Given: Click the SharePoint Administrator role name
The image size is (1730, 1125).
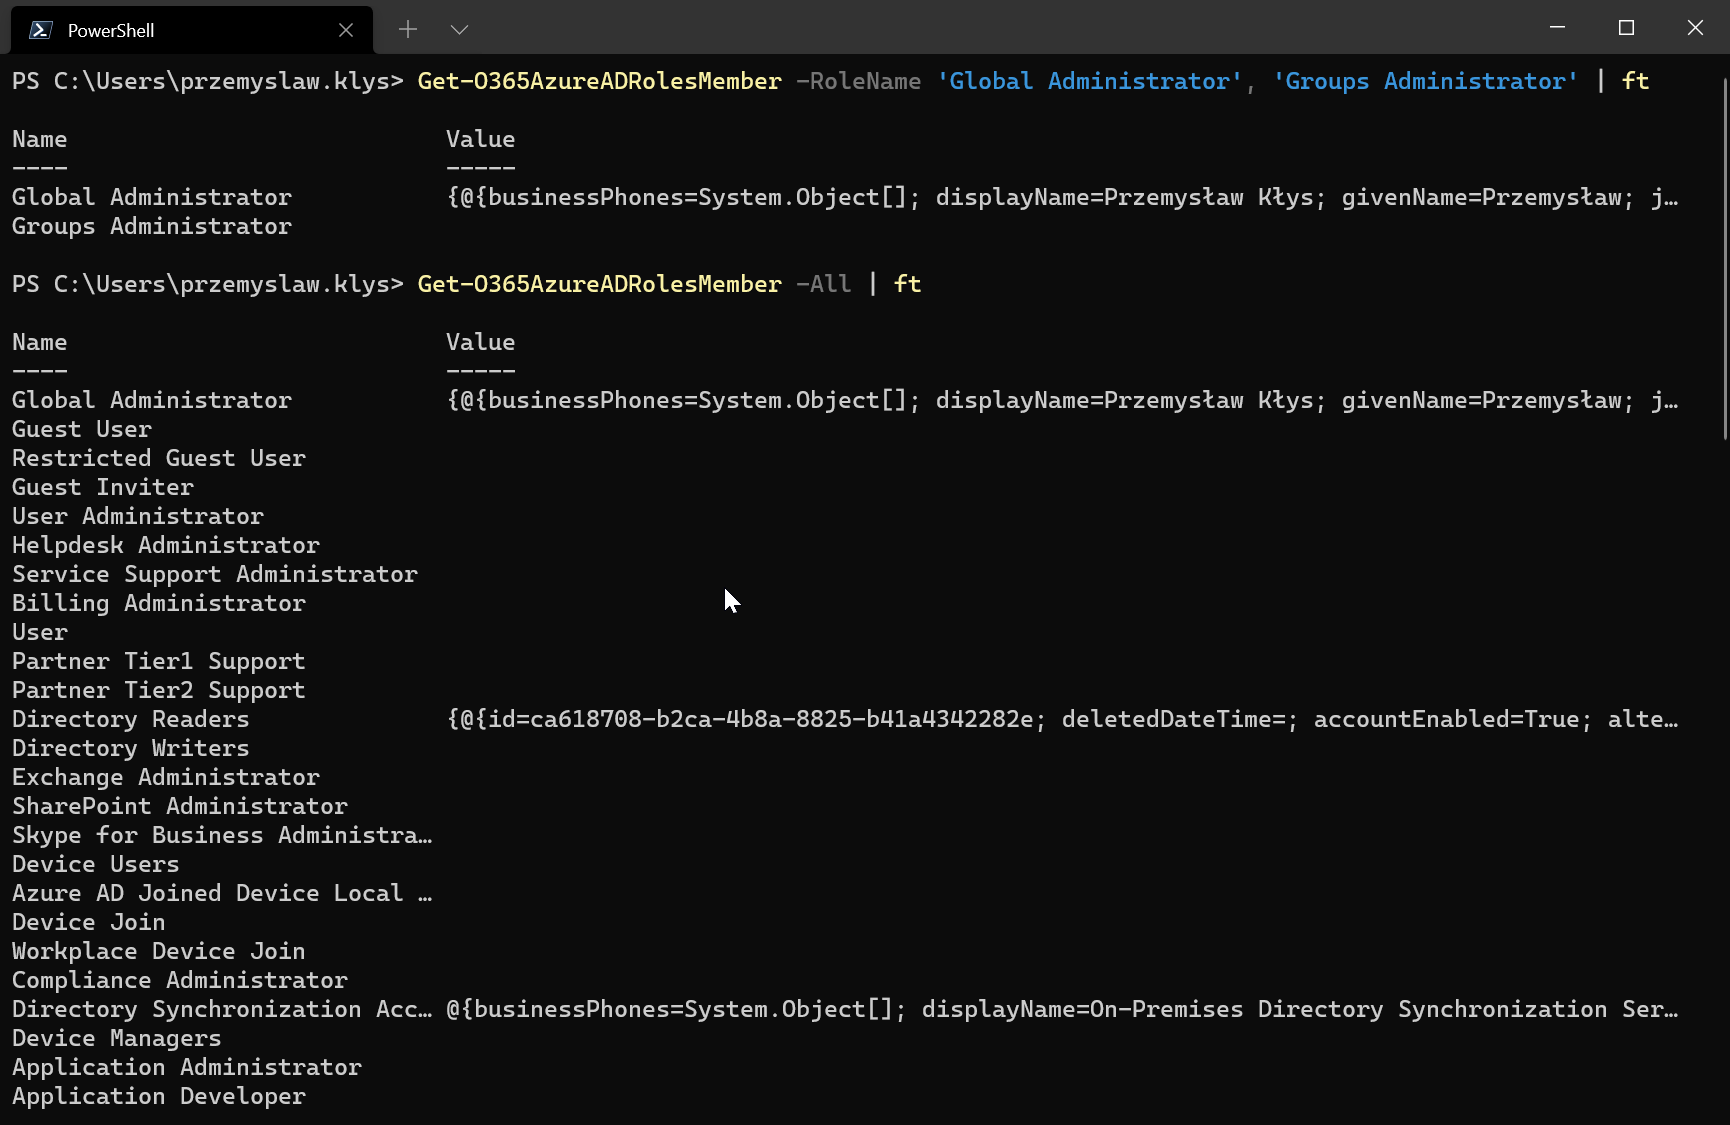Looking at the screenshot, I should pyautogui.click(x=179, y=806).
